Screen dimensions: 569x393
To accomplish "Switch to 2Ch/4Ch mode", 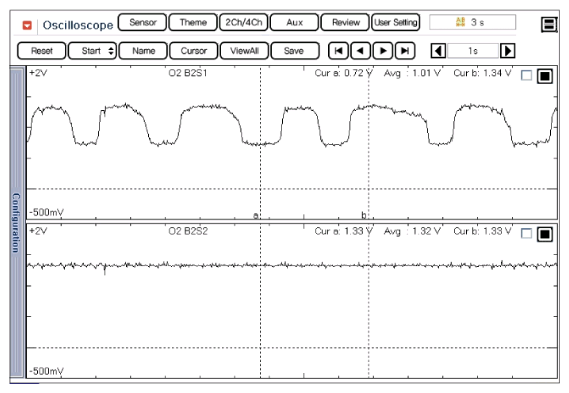I will 243,22.
